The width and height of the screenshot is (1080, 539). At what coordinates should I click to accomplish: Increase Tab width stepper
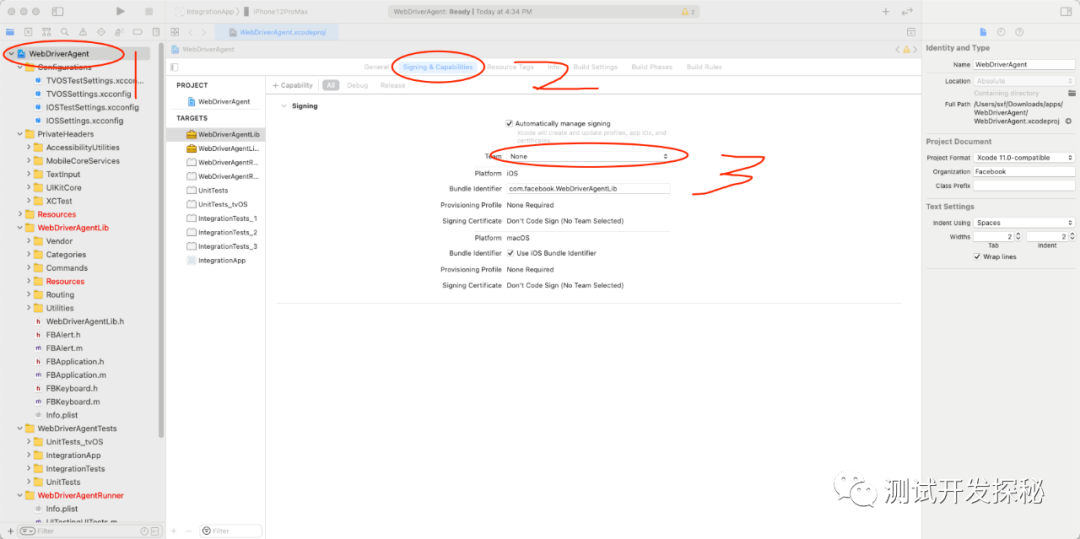[x=1018, y=236]
